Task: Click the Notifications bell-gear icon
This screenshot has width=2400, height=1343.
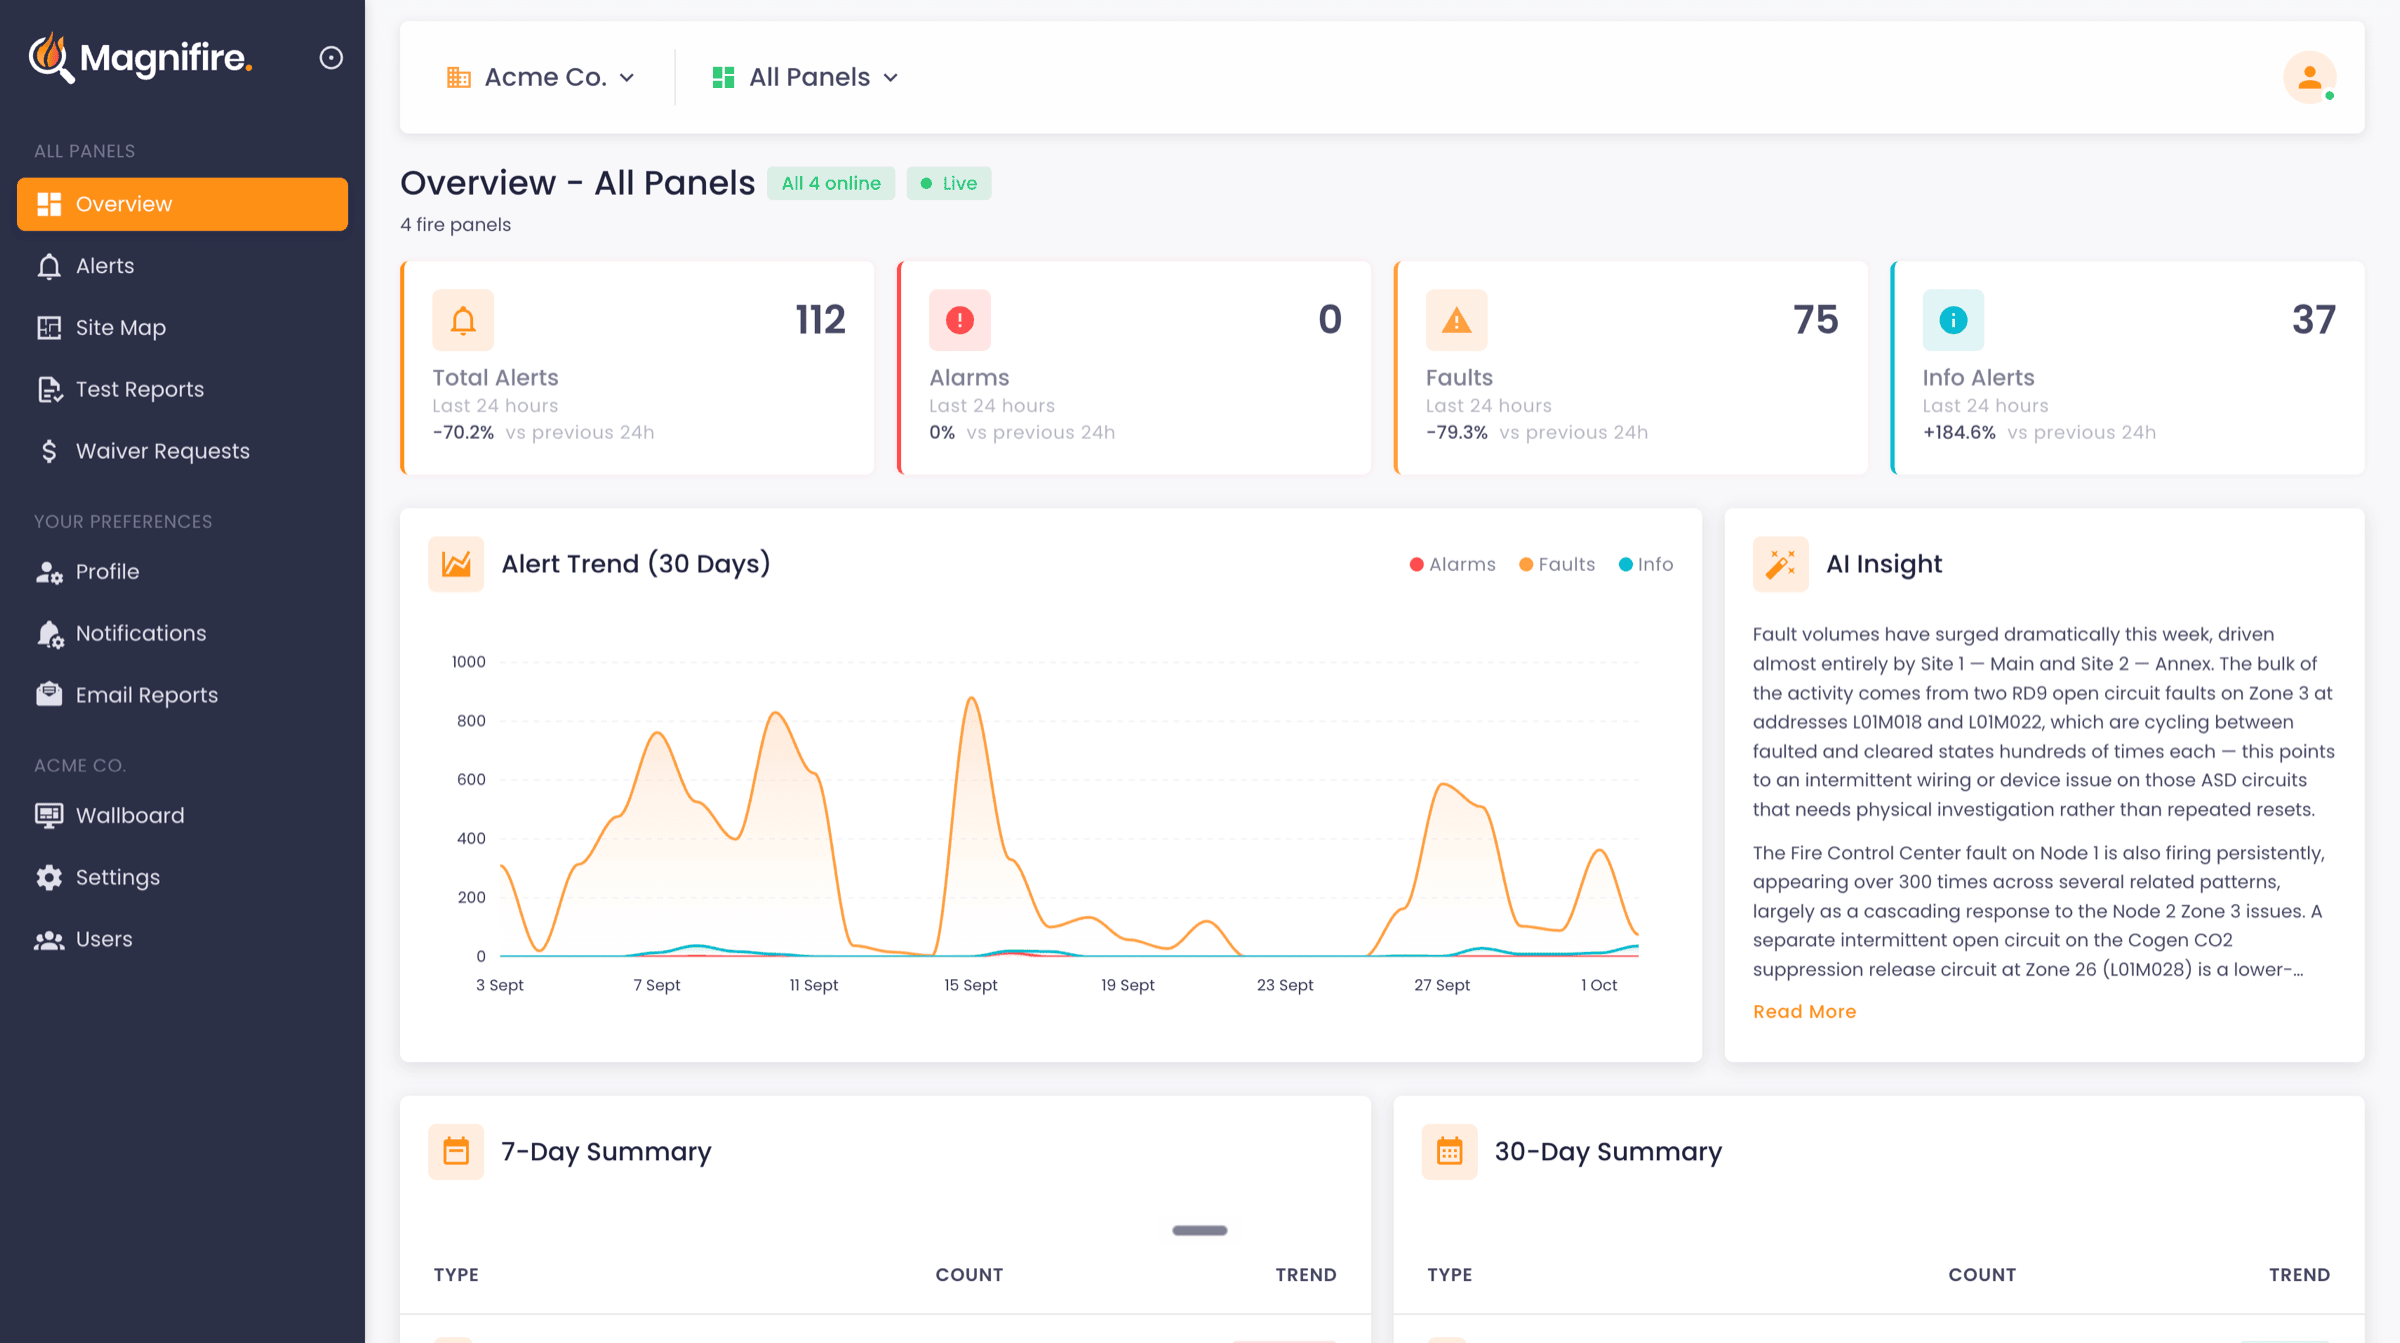Action: click(x=49, y=634)
